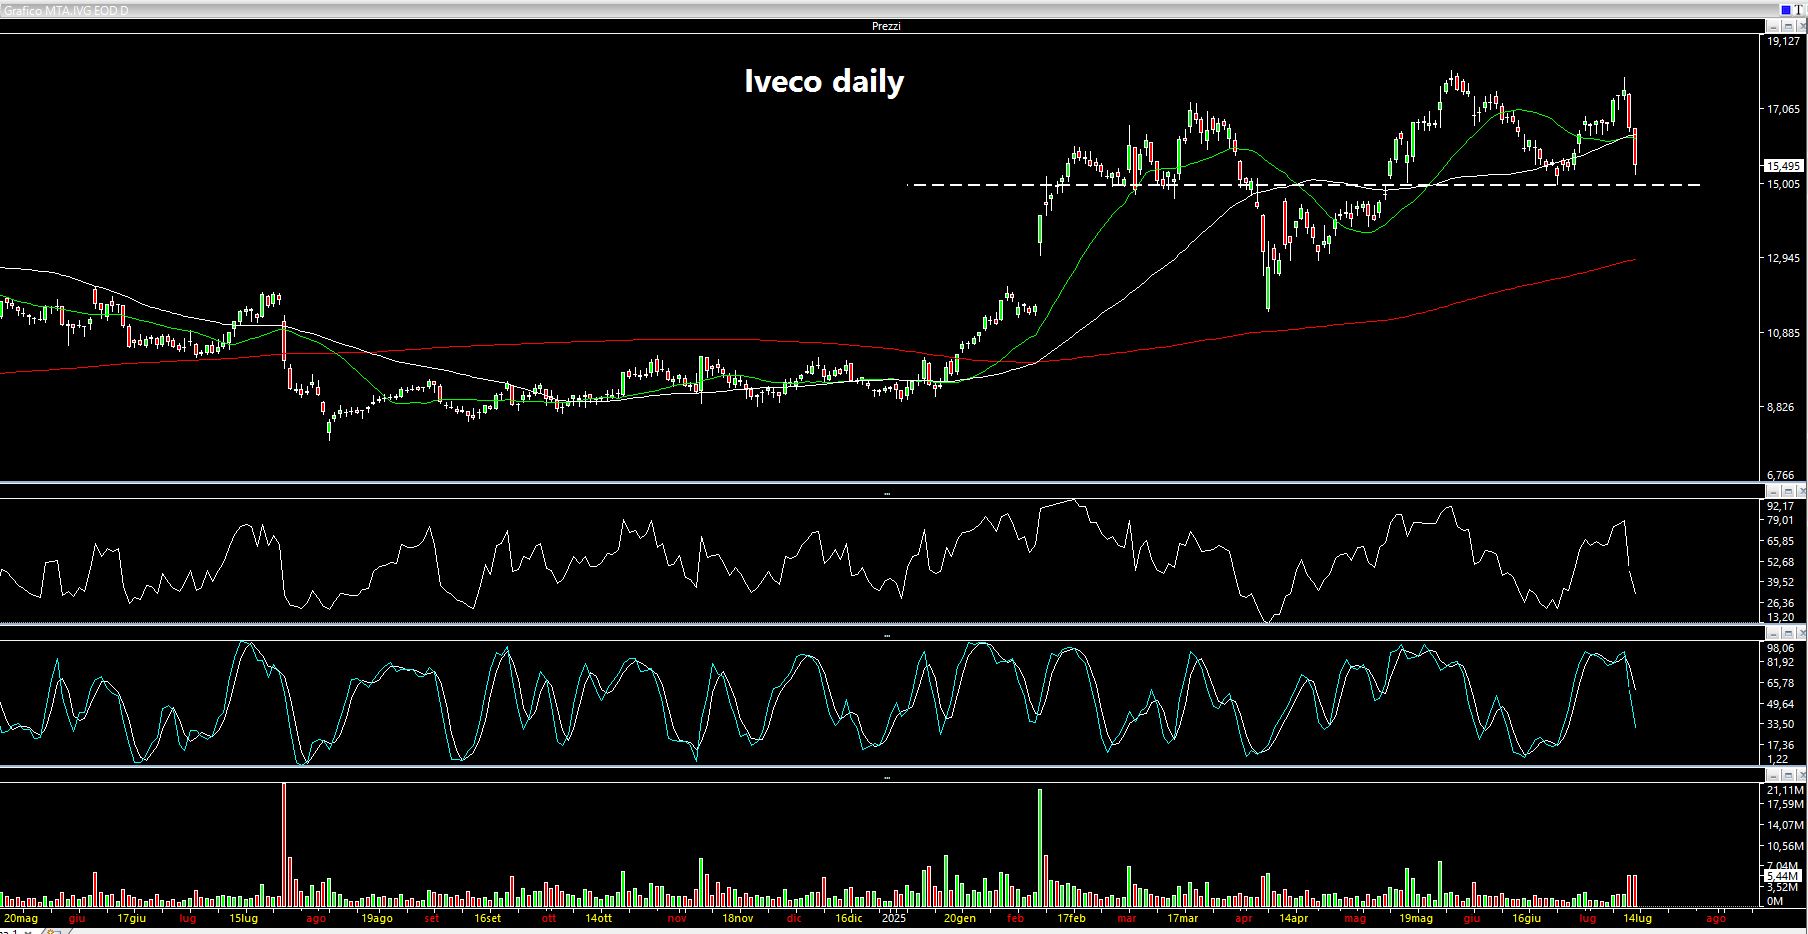Click the 17,065 price axis label
1808x934 pixels.
point(1784,109)
